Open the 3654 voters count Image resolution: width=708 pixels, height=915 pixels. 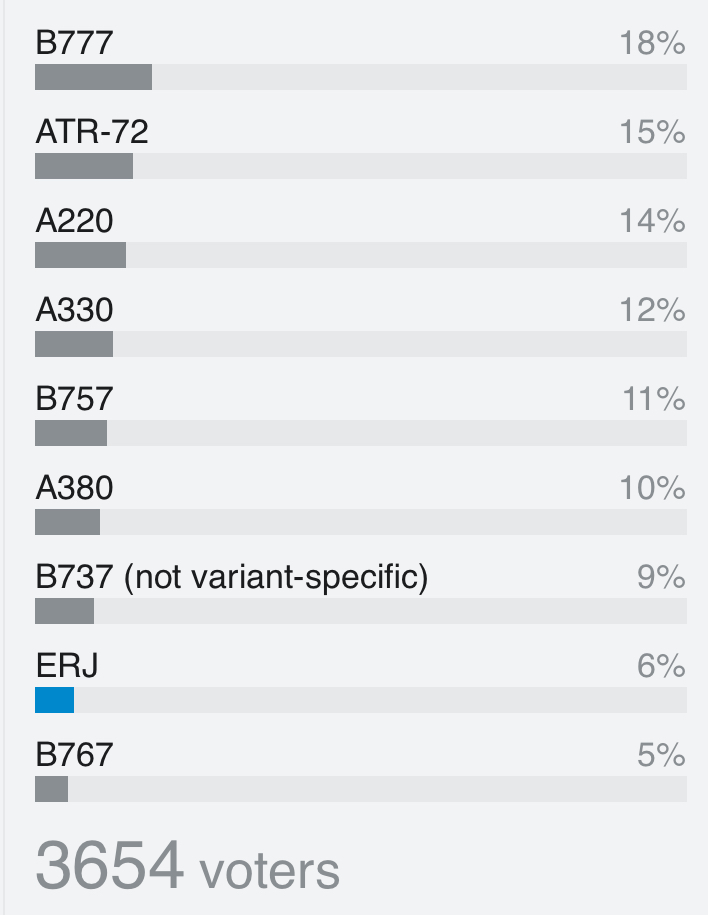click(187, 865)
